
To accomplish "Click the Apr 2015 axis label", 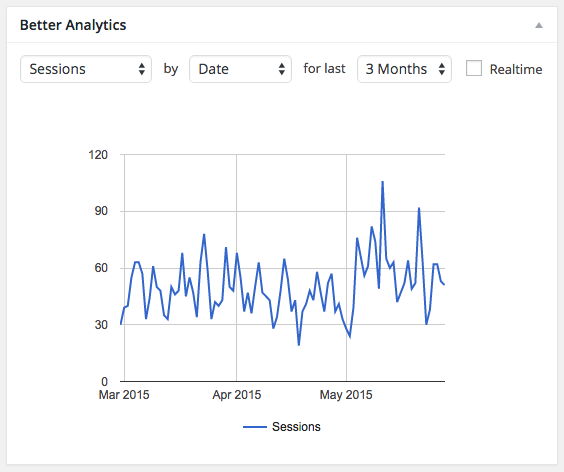I will [x=237, y=395].
